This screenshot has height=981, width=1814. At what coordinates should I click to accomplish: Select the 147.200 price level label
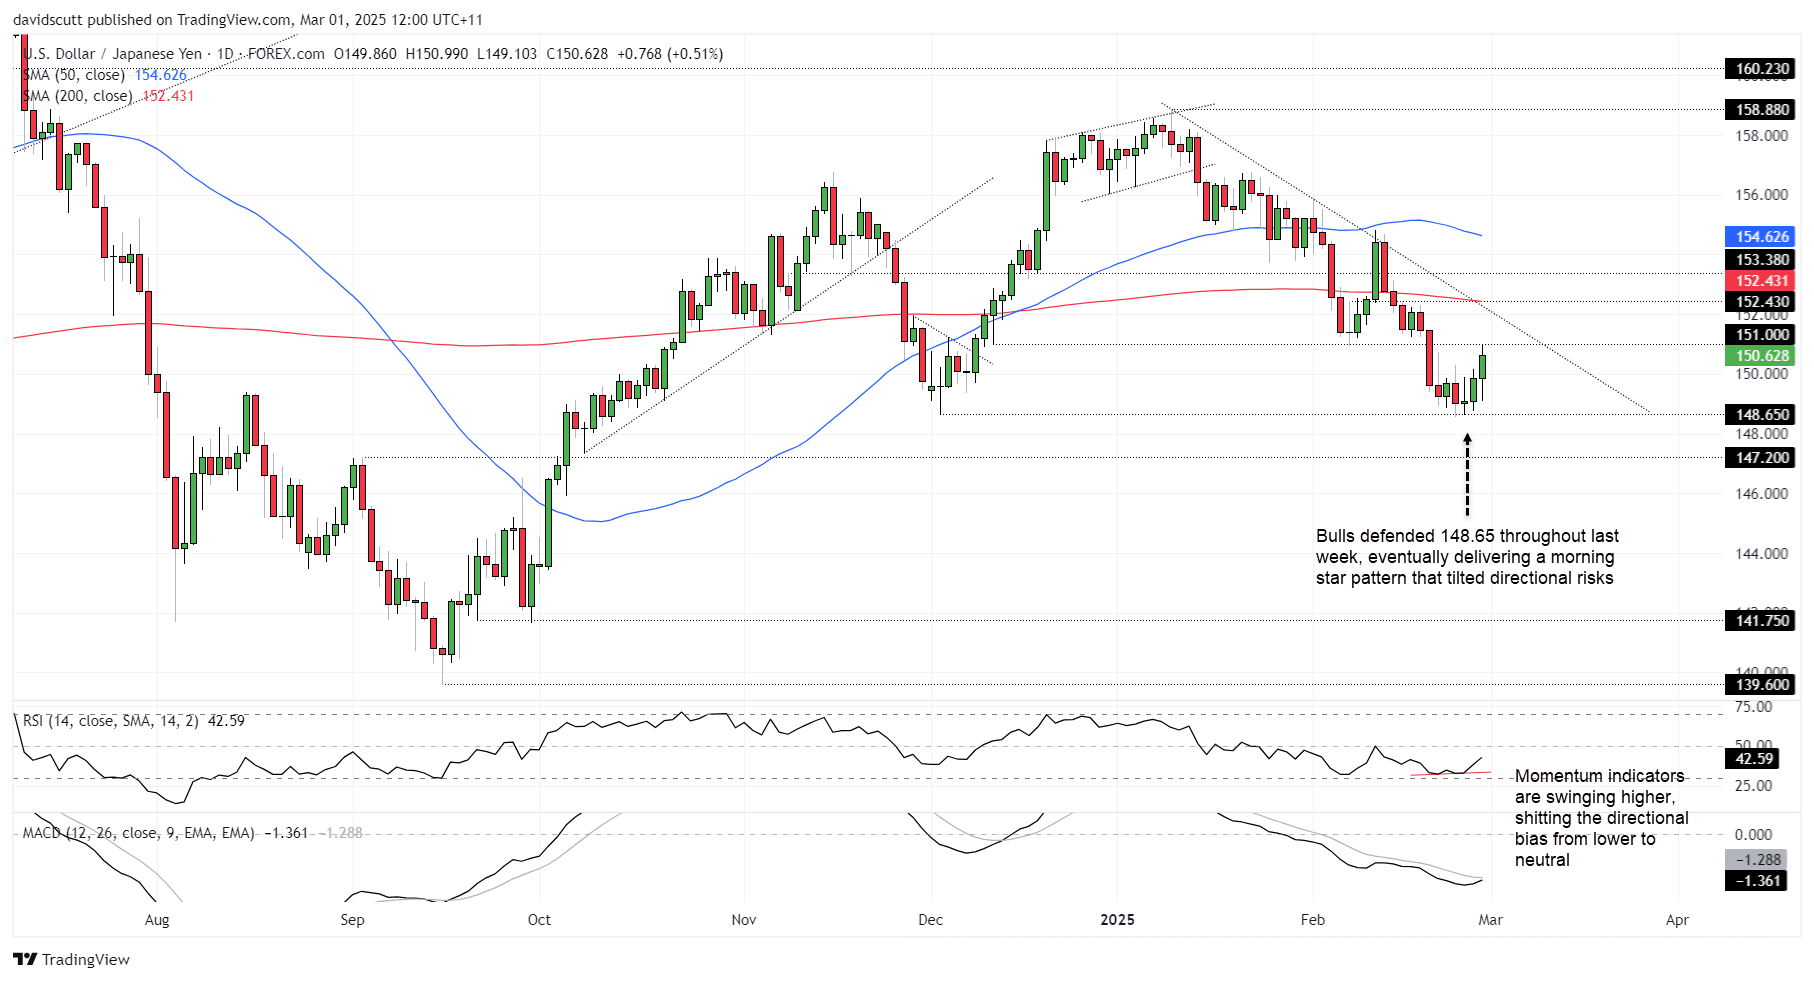pos(1760,458)
